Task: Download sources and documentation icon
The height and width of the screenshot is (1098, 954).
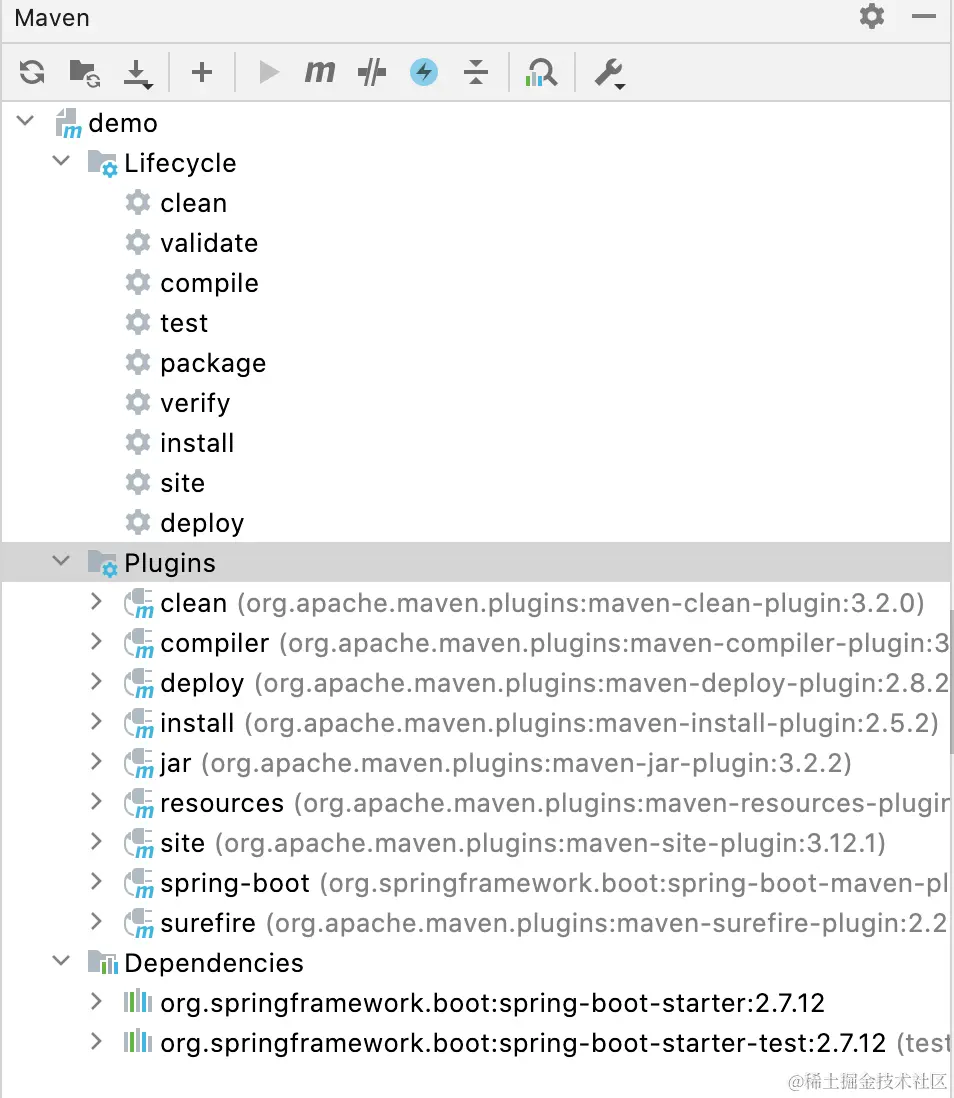Action: click(x=137, y=74)
